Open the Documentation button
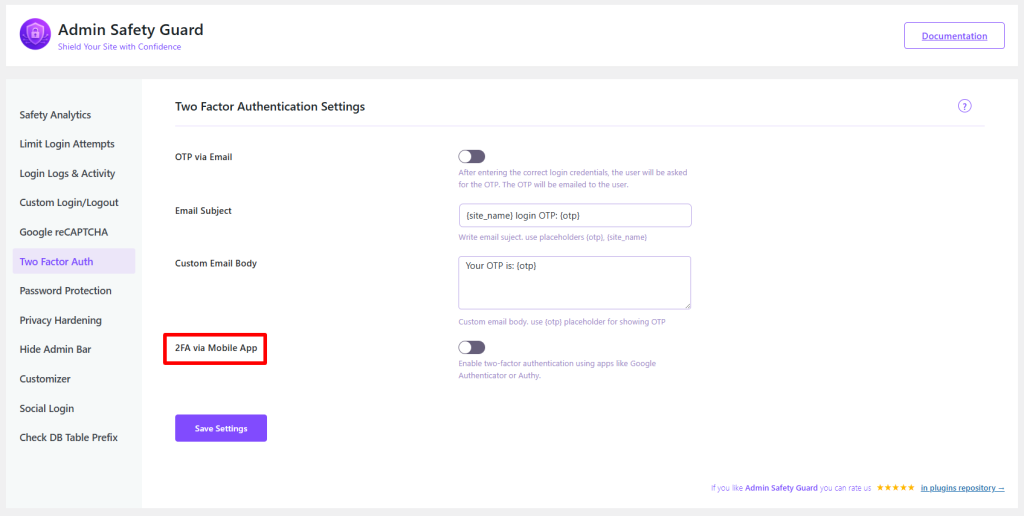The image size is (1024, 516). pyautogui.click(x=954, y=36)
